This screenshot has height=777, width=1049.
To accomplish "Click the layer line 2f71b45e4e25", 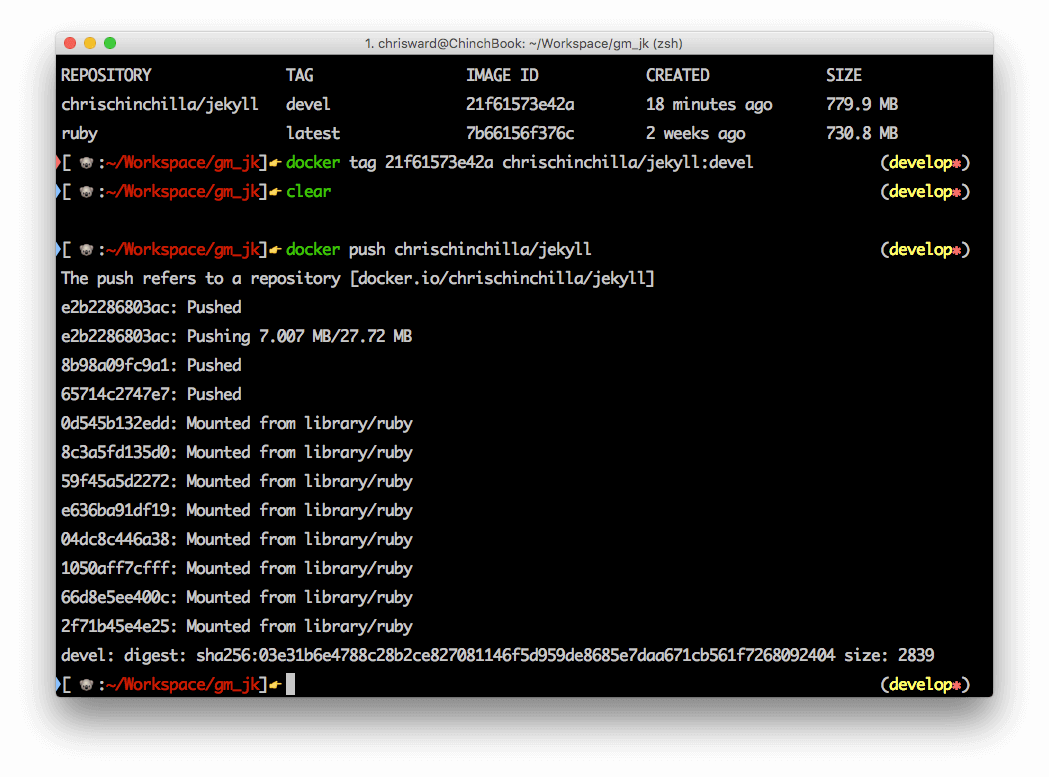I will pos(236,626).
